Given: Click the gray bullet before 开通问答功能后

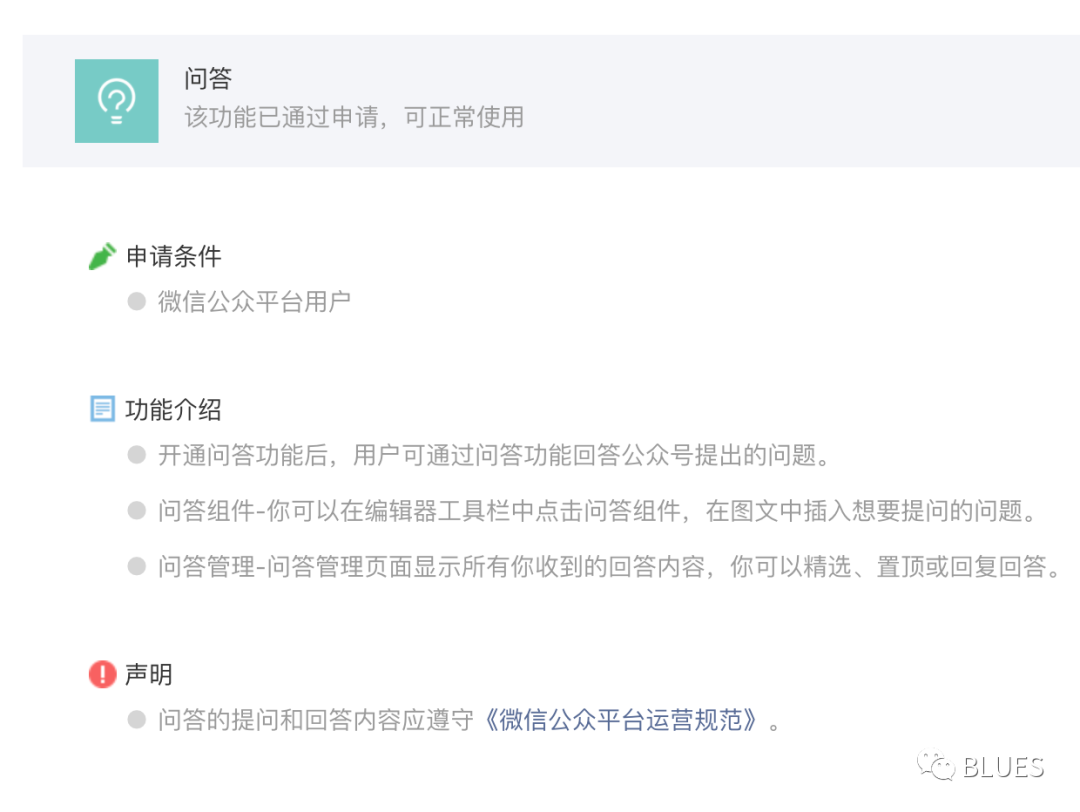Looking at the screenshot, I should click(136, 455).
